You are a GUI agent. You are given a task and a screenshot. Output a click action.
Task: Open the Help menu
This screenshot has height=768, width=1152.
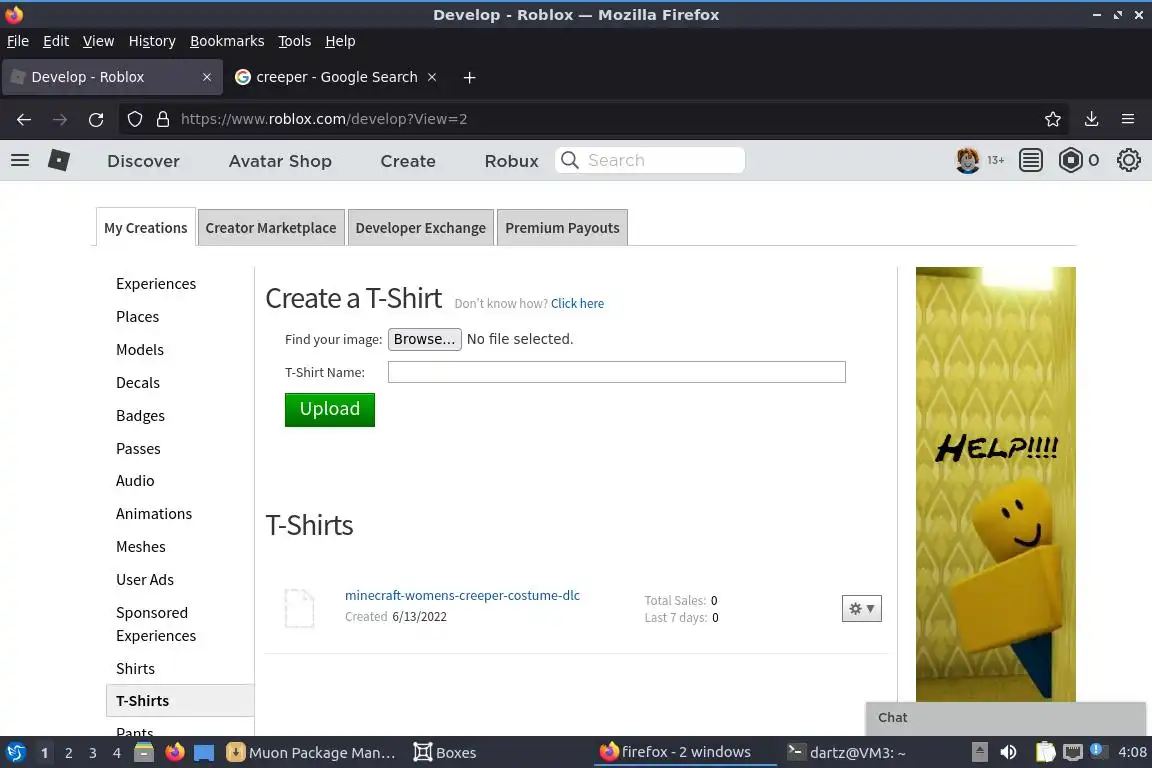tap(340, 41)
